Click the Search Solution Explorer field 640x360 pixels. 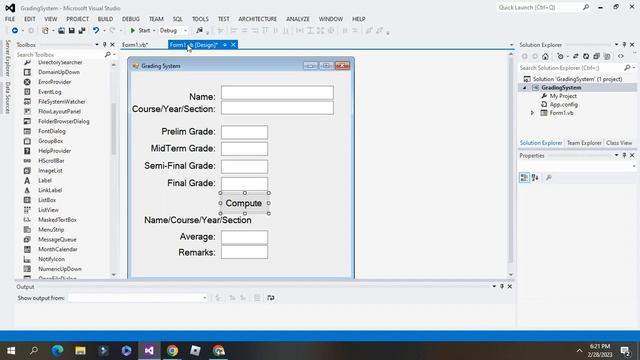point(571,68)
